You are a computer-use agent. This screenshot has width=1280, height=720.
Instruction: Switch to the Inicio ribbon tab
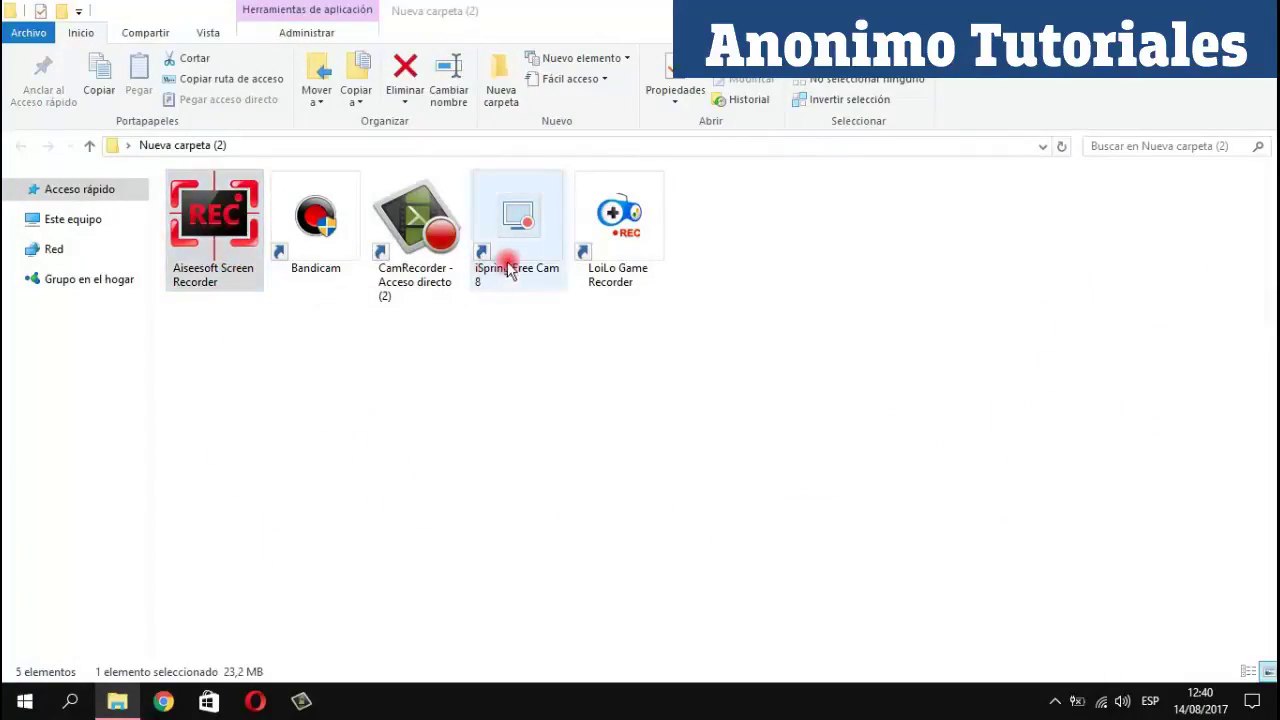point(81,33)
